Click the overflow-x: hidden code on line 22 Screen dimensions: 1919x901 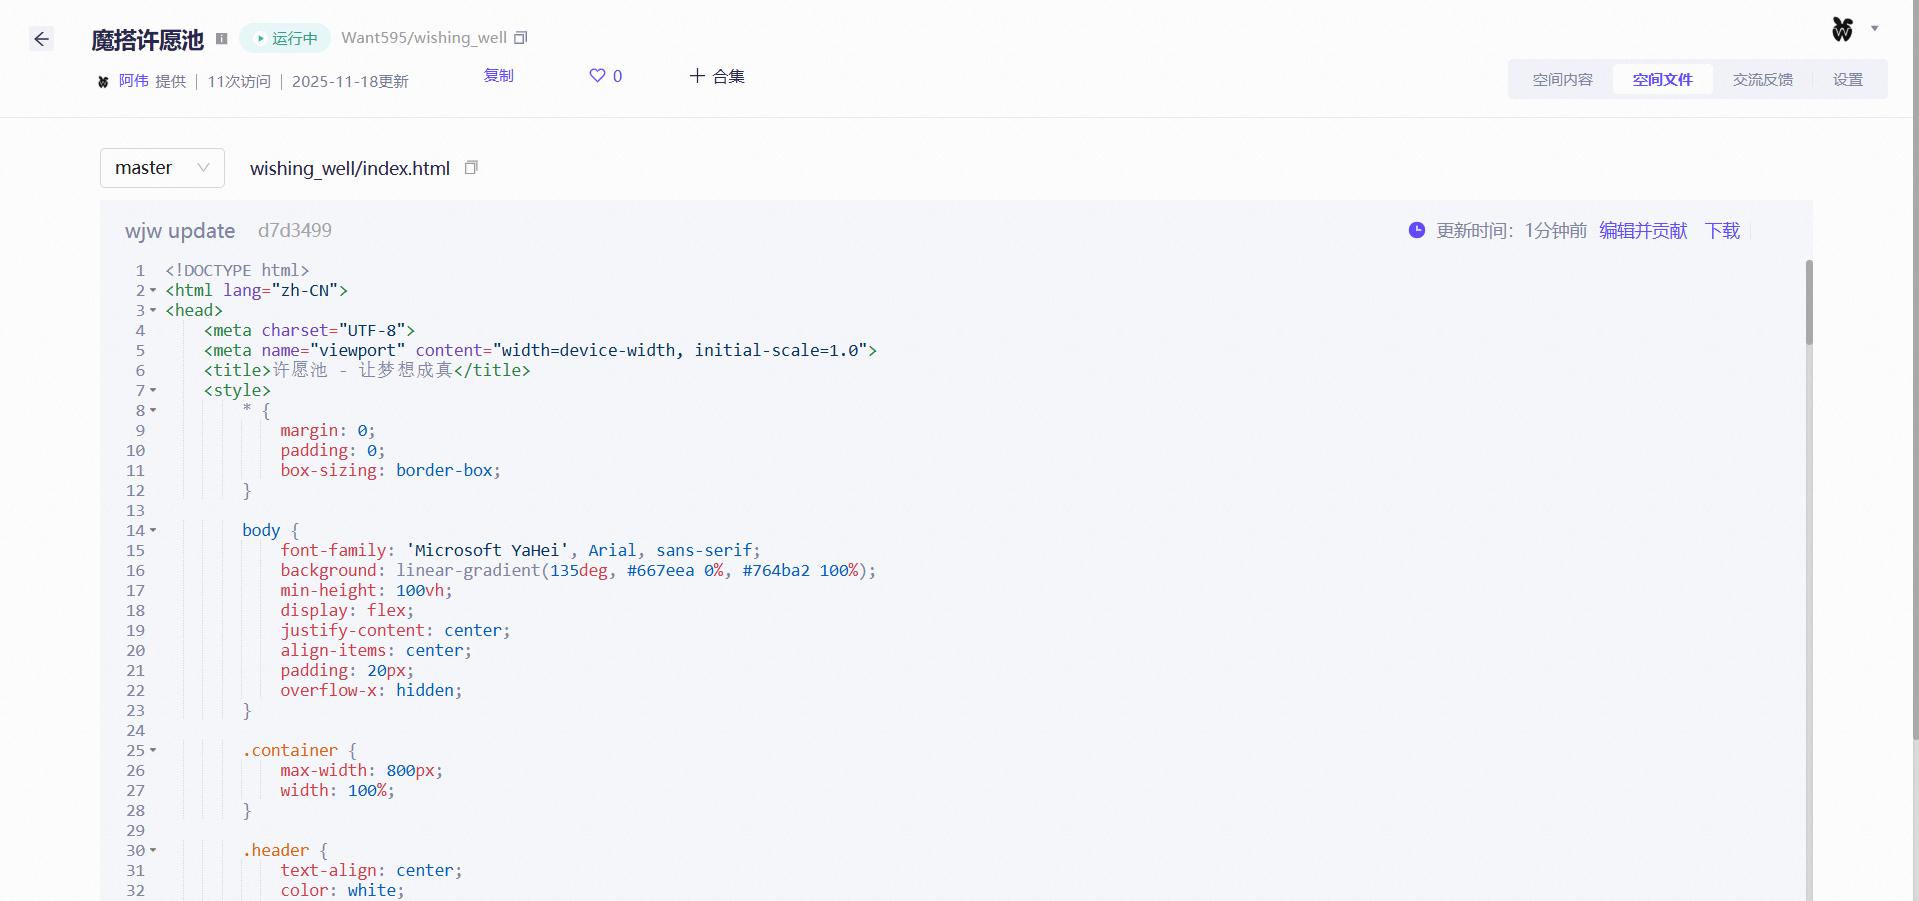[x=371, y=690]
